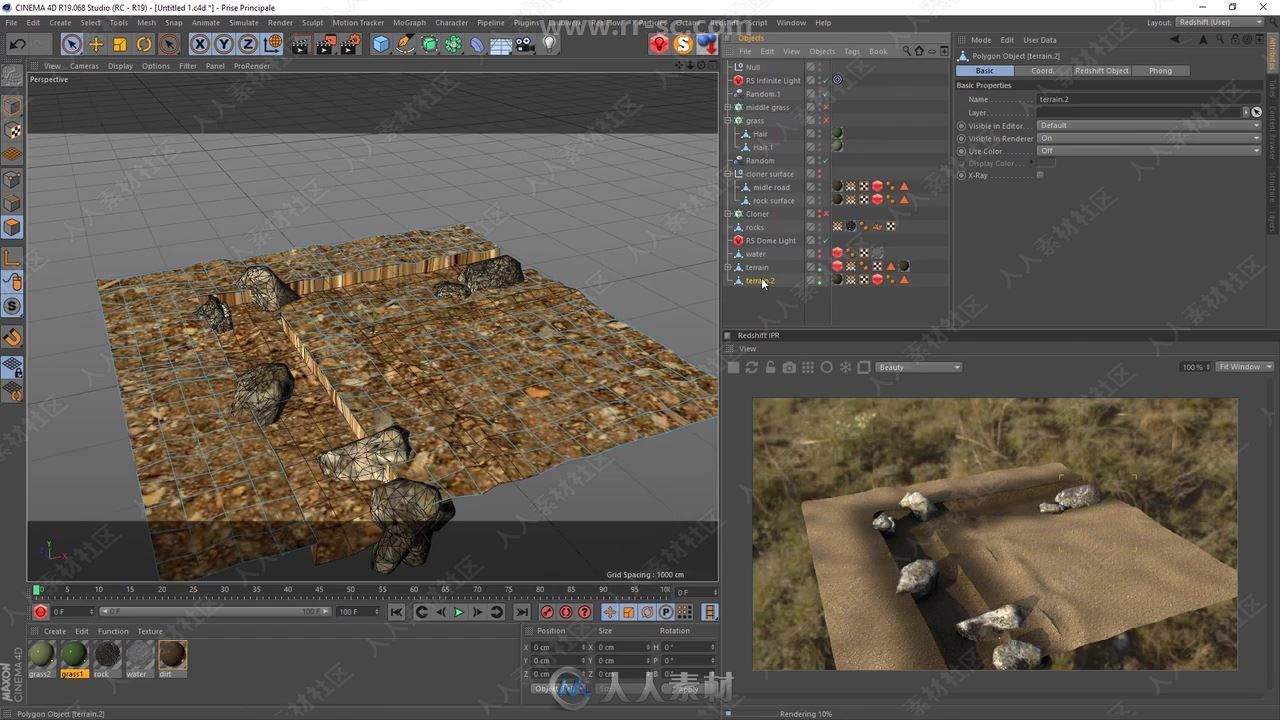The height and width of the screenshot is (720, 1280).
Task: Open the Beauty AOV dropdown in Redshift IPR
Action: coord(919,367)
